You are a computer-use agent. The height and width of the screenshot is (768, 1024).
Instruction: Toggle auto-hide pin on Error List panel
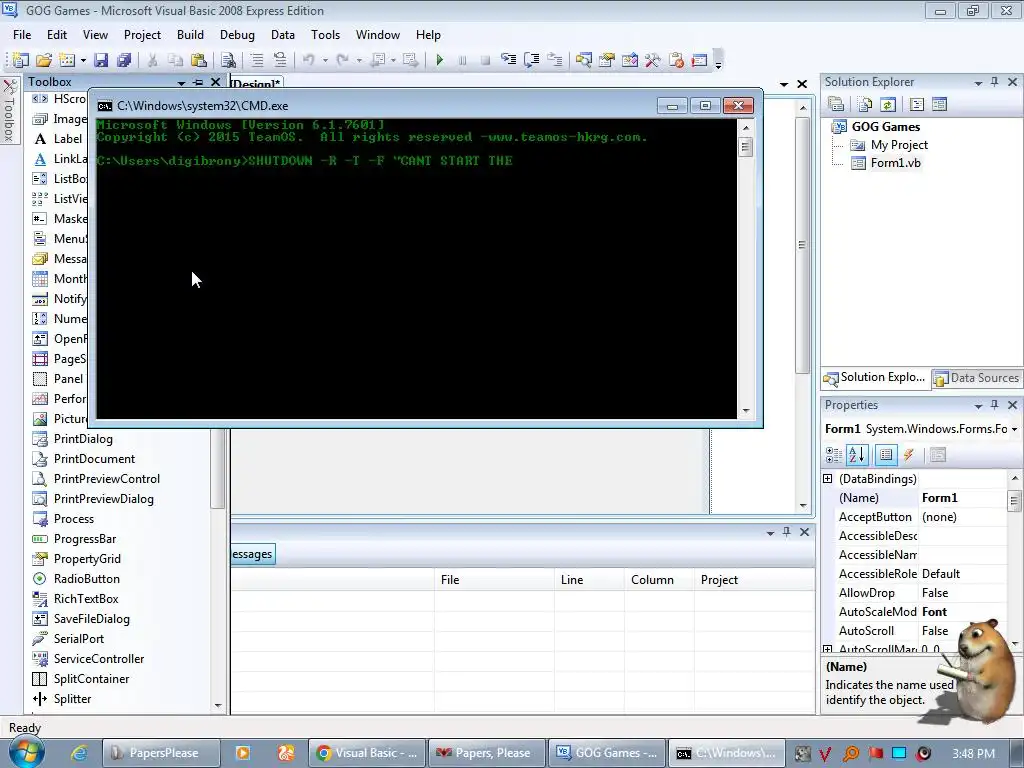[787, 532]
